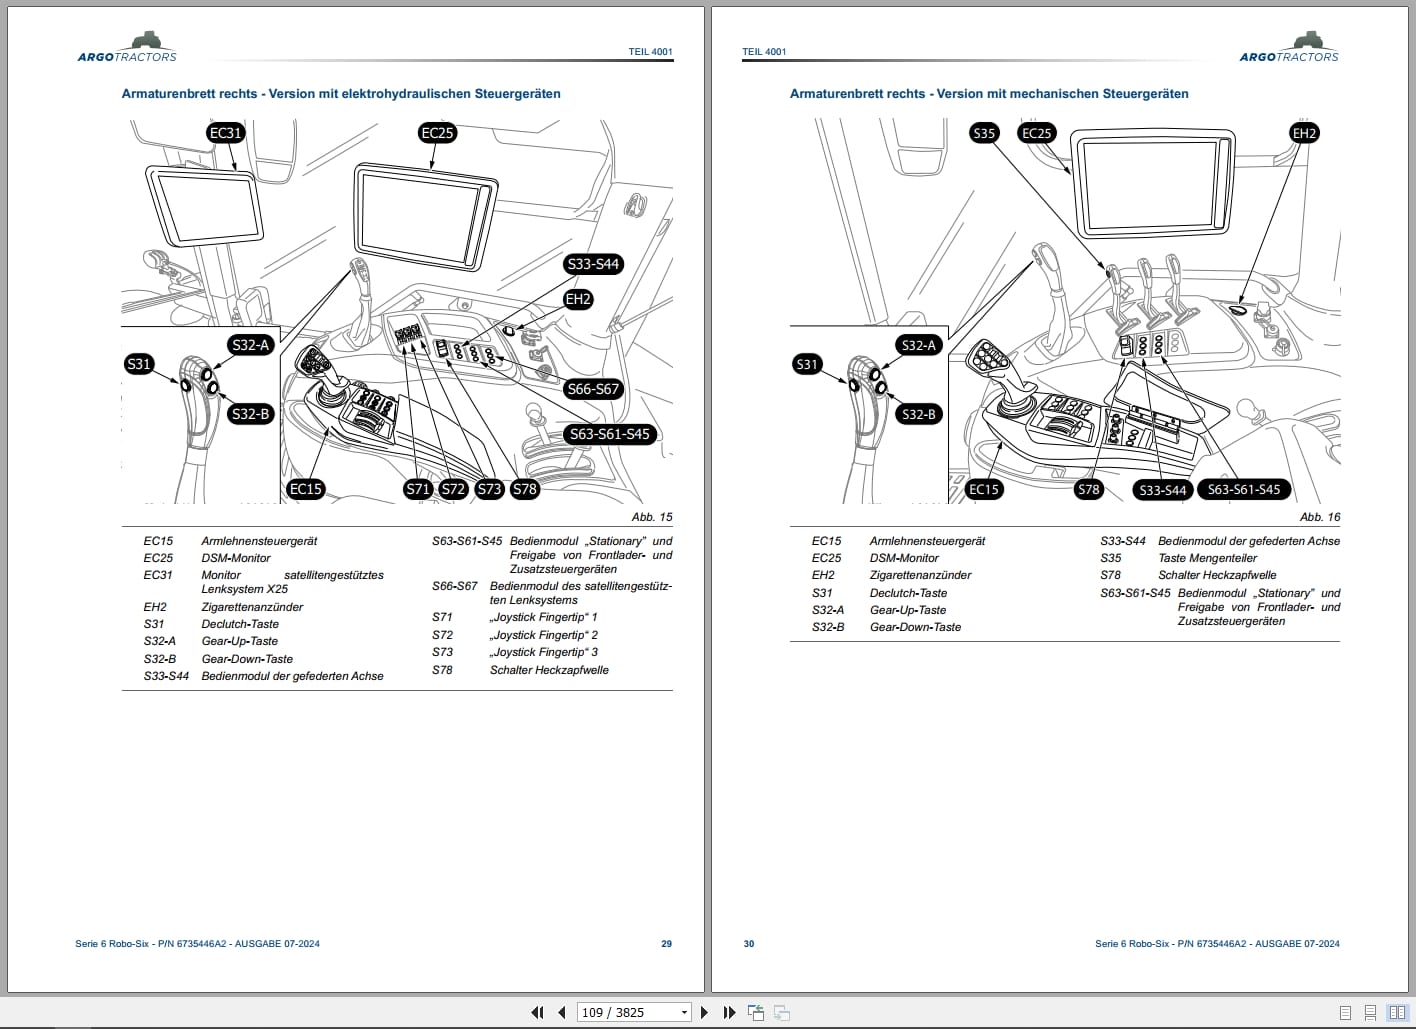This screenshot has height=1029, width=1416.
Task: Go to the first page
Action: coord(537,1012)
